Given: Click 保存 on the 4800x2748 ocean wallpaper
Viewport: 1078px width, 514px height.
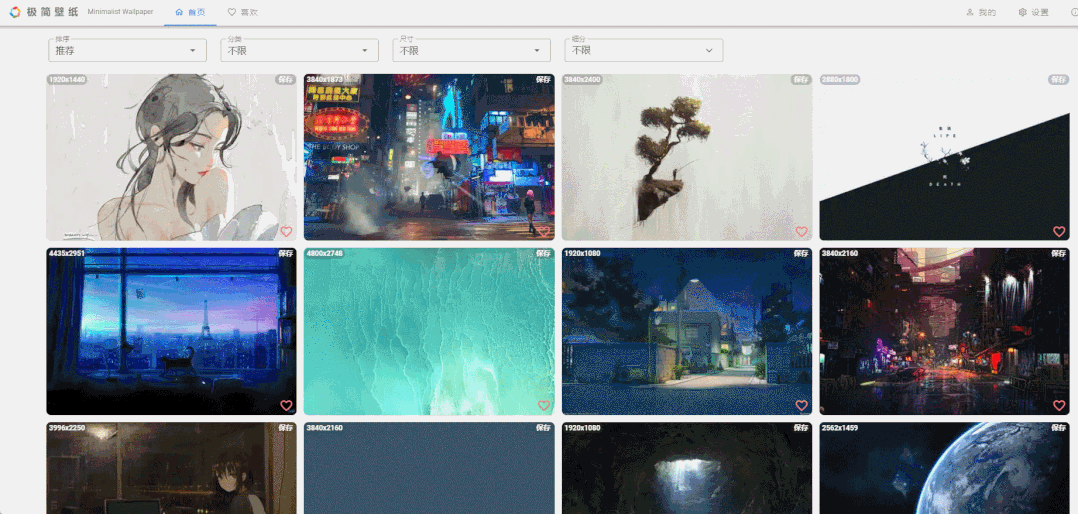Looking at the screenshot, I should coord(543,254).
